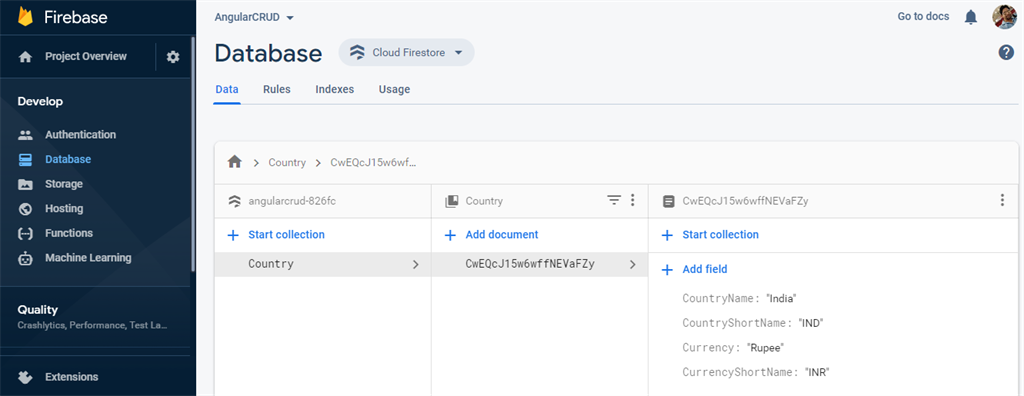Expand the AngularCRUD project dropdown
The width and height of the screenshot is (1024, 396).
click(290, 18)
